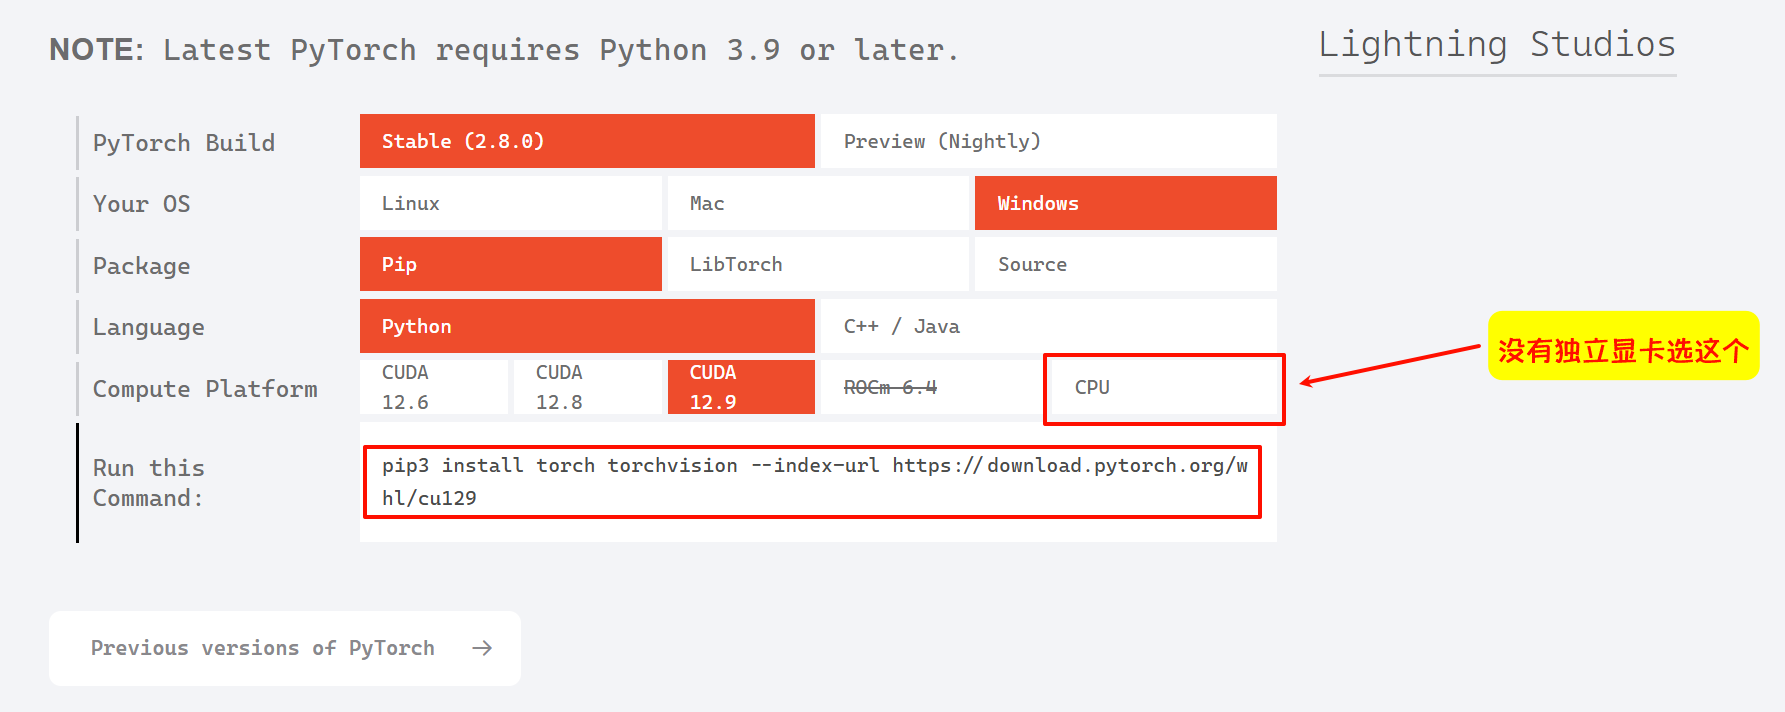Image resolution: width=1785 pixels, height=712 pixels.
Task: Click the pip3 install command text
Action: click(x=812, y=481)
